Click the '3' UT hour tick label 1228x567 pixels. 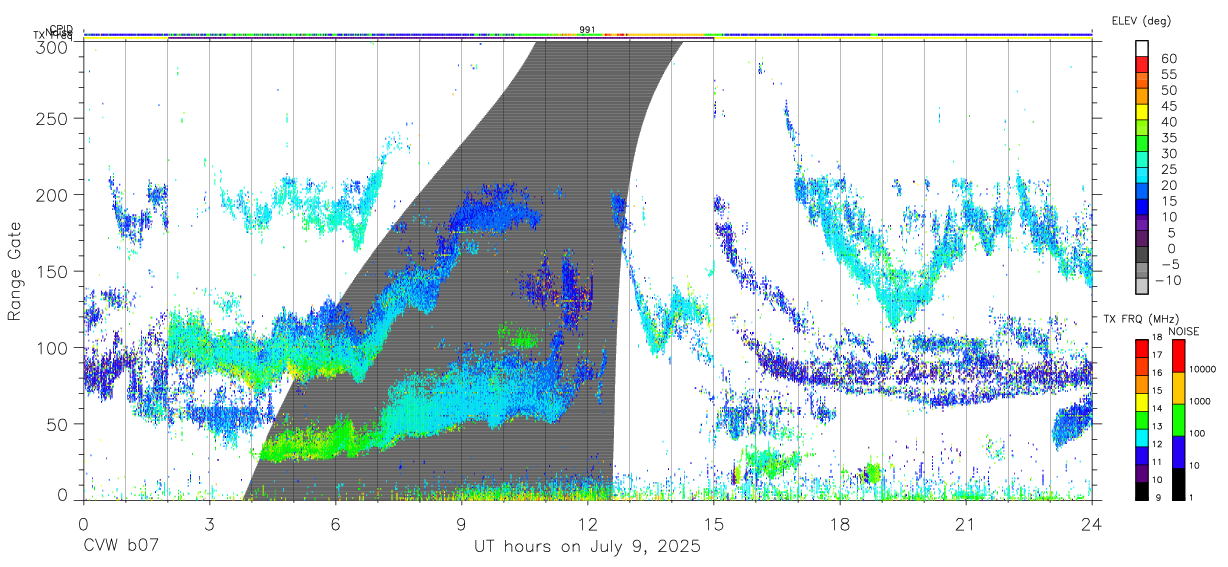(x=210, y=525)
